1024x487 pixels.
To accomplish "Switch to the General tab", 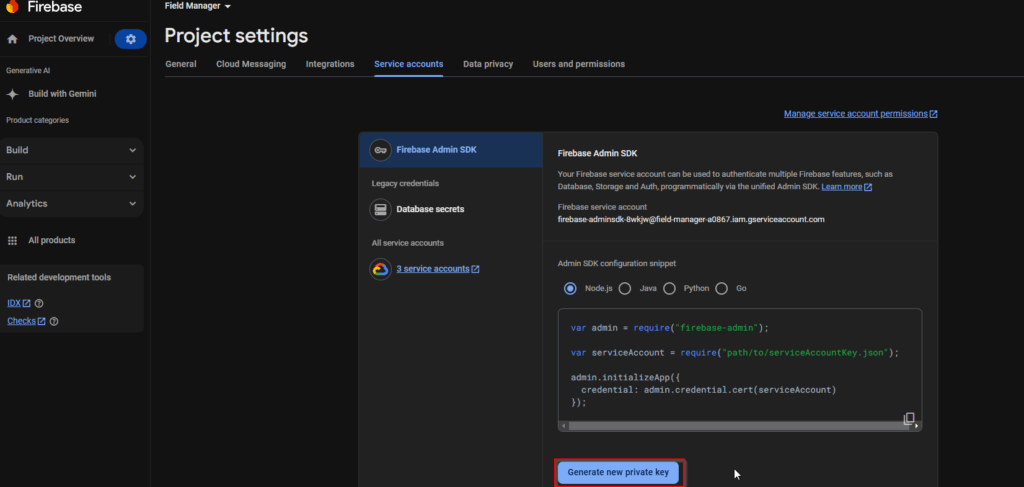I will point(181,64).
